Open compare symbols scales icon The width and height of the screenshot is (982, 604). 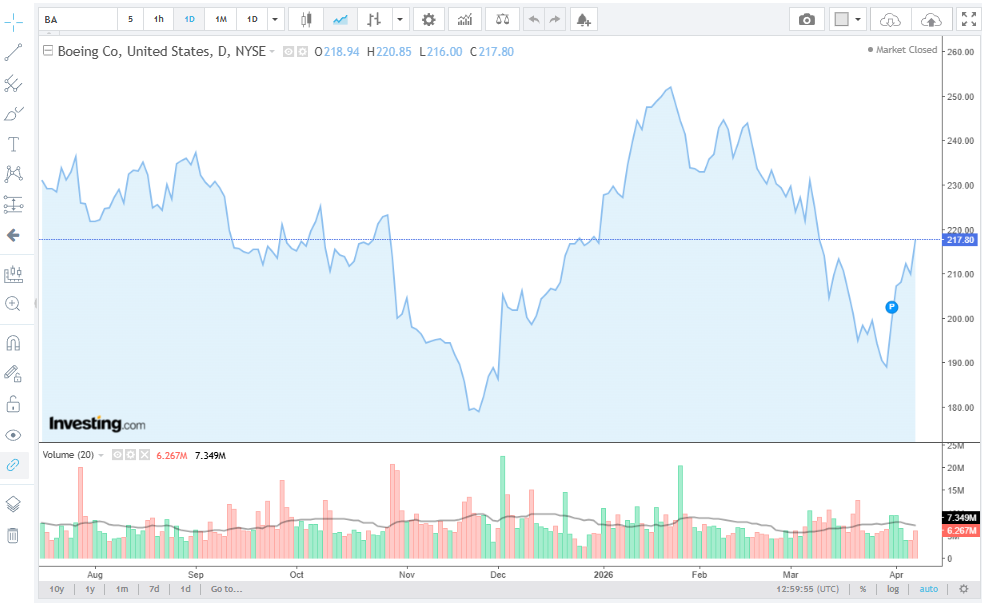[502, 19]
